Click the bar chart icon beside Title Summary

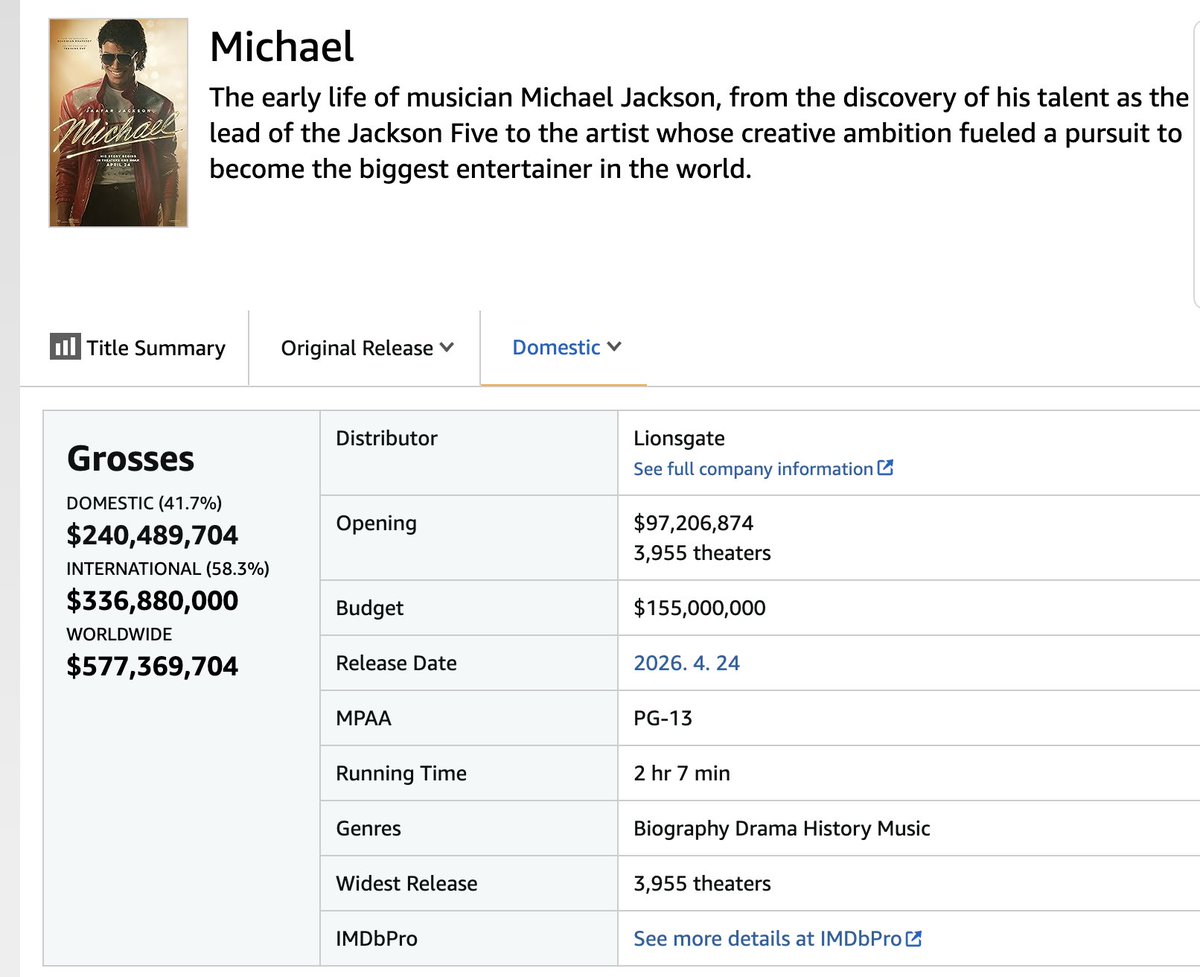(x=64, y=347)
